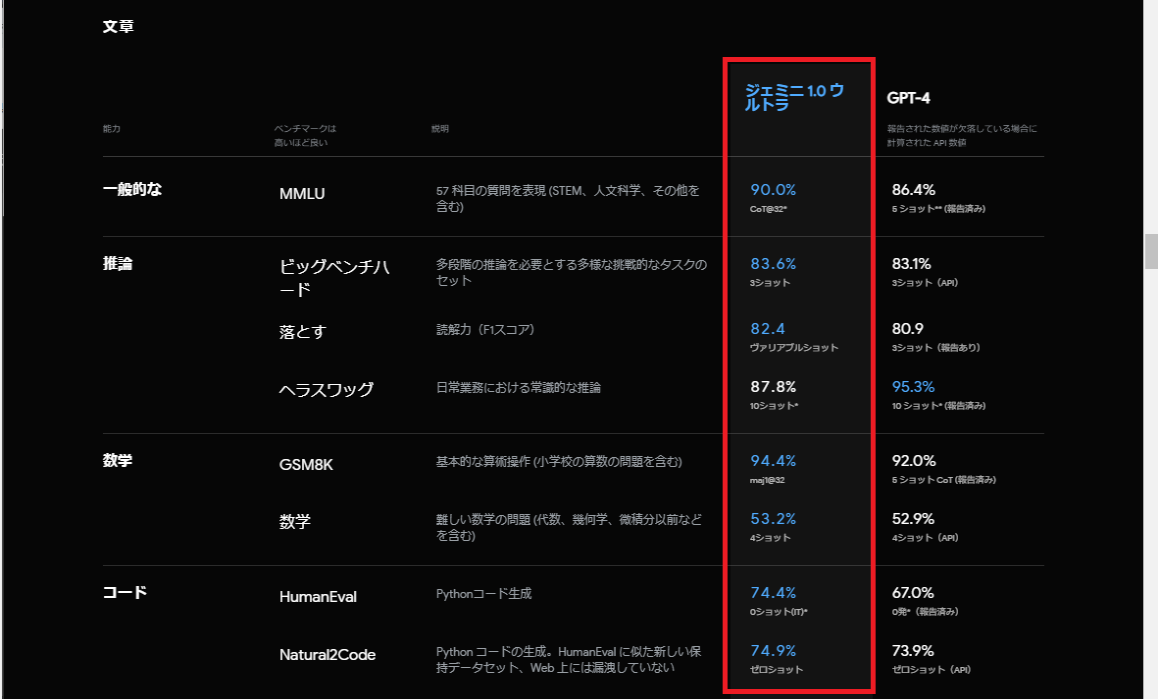The image size is (1158, 699).
Task: Click the 57 科目の質問を表現 description
Action: (x=568, y=199)
